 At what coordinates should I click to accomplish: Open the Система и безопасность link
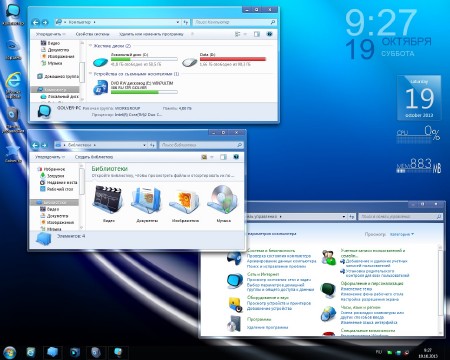pos(271,250)
